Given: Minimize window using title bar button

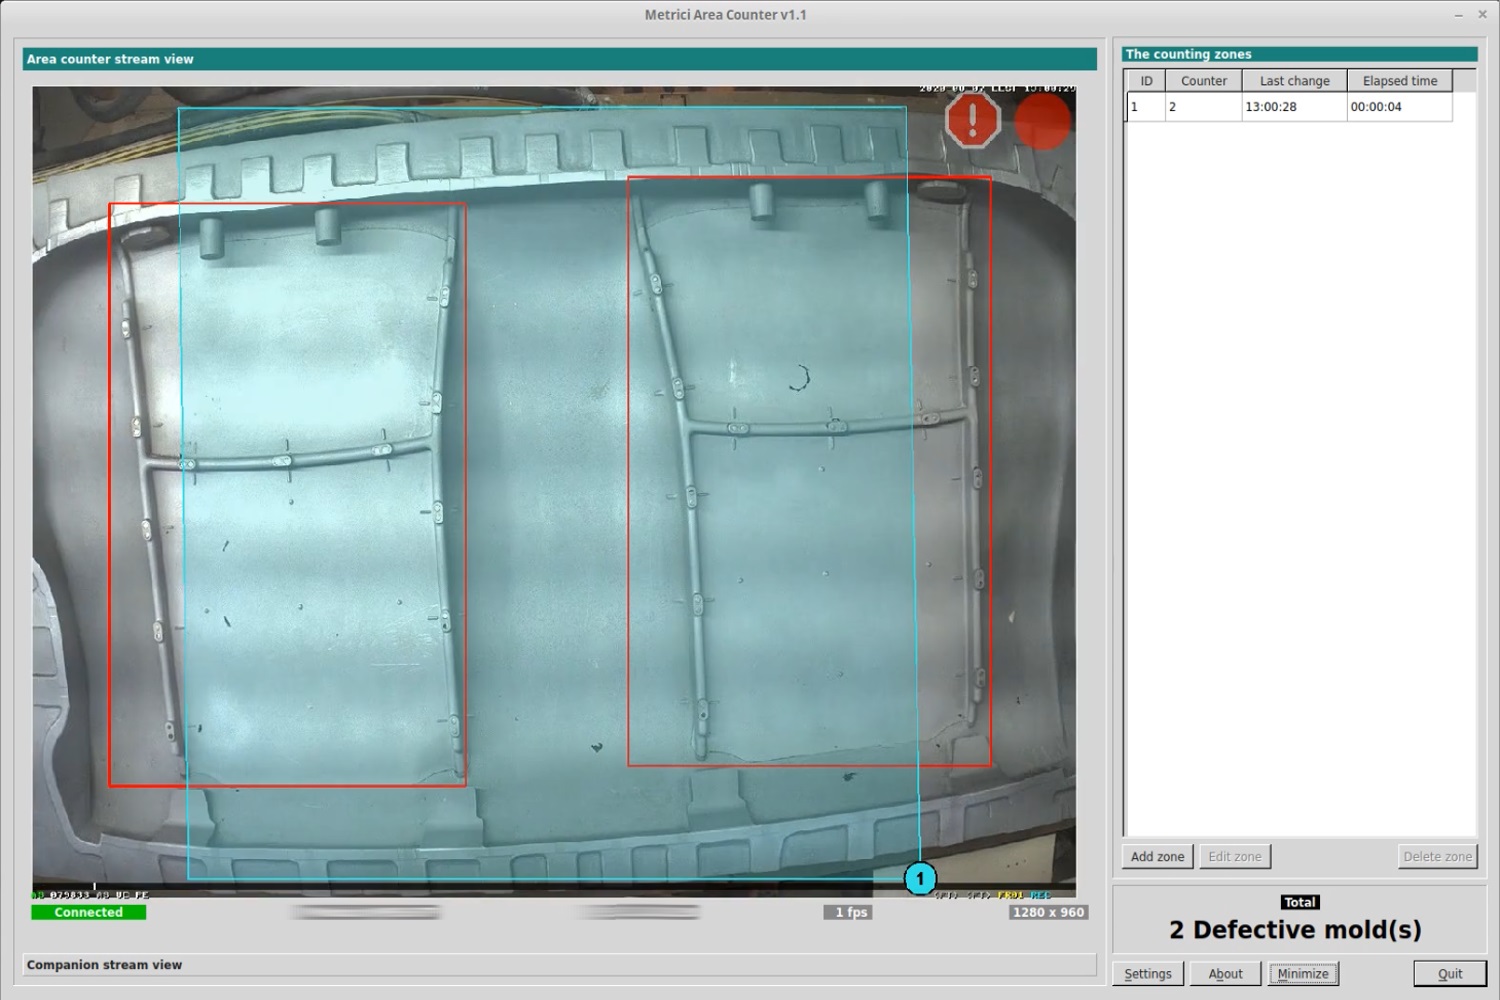Looking at the screenshot, I should pos(1458,14).
